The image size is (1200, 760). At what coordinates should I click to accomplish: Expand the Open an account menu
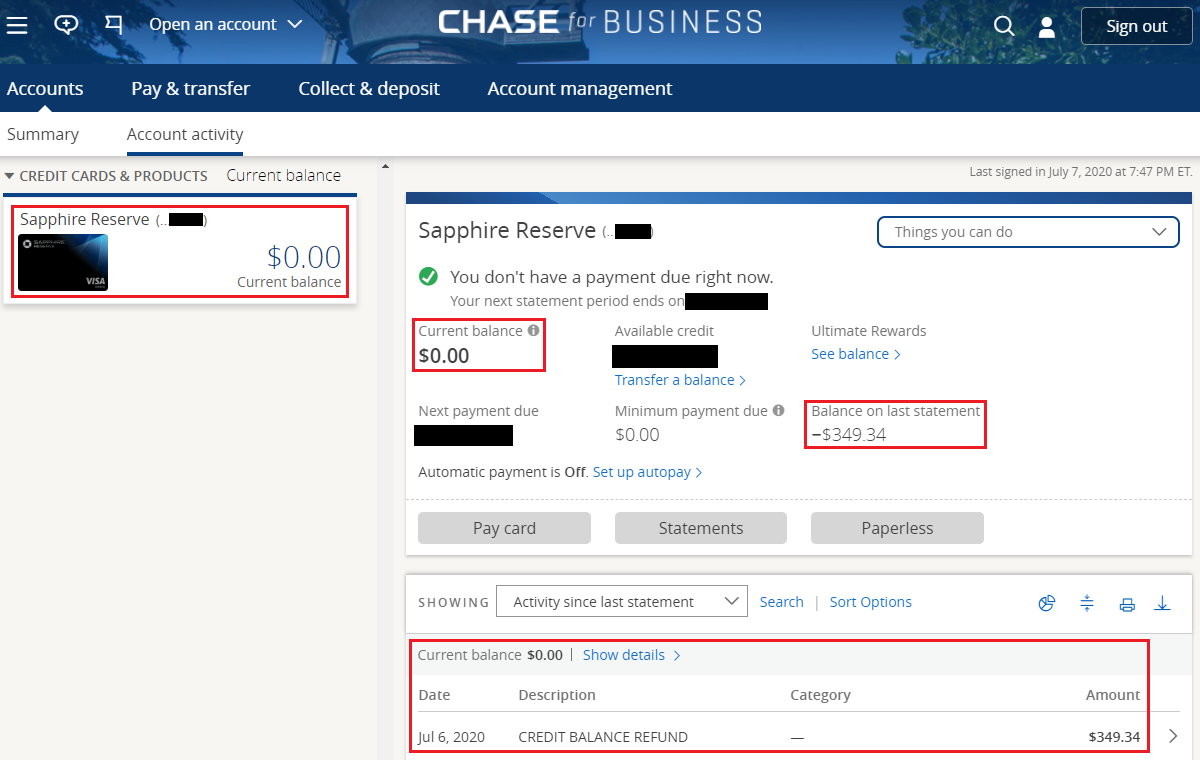[x=225, y=25]
